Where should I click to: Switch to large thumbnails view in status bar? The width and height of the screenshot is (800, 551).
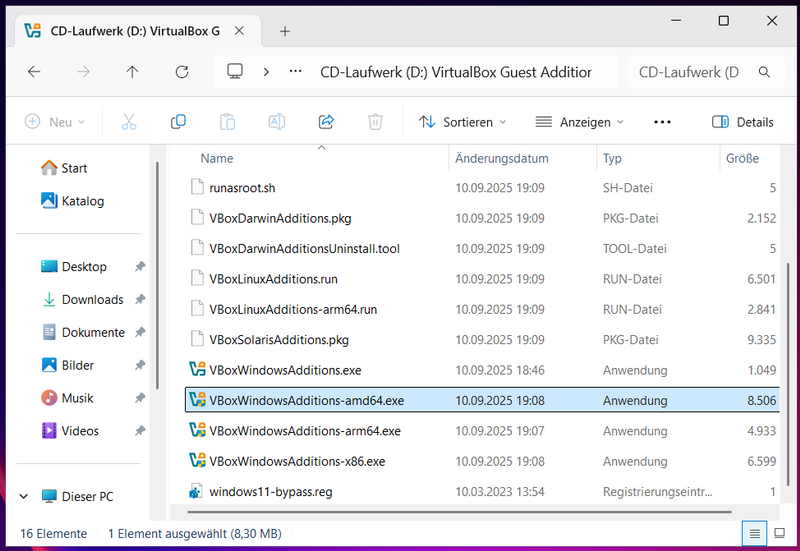click(x=780, y=533)
